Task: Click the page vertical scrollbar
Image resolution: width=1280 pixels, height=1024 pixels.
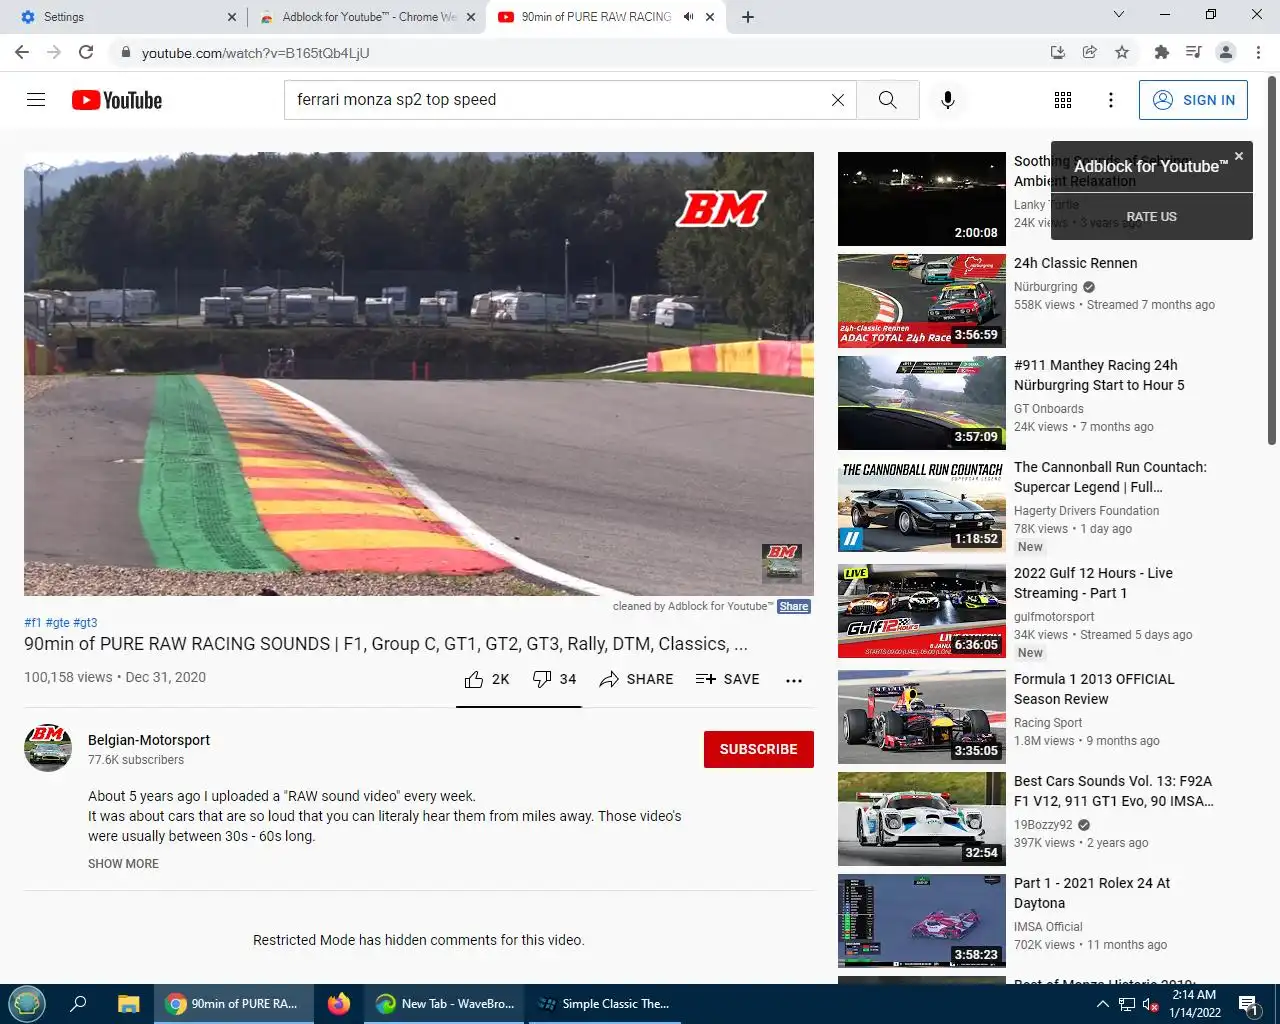Action: tap(1272, 260)
